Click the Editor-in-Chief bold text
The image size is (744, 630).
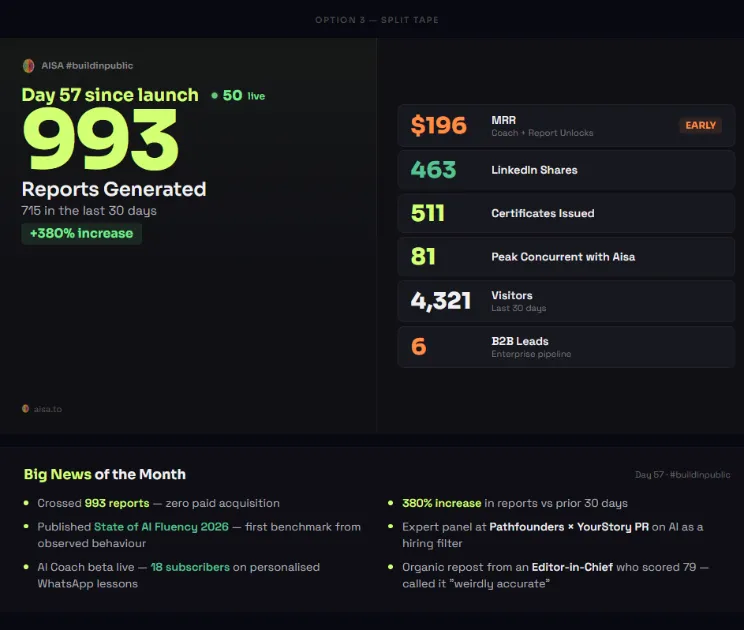coord(572,567)
